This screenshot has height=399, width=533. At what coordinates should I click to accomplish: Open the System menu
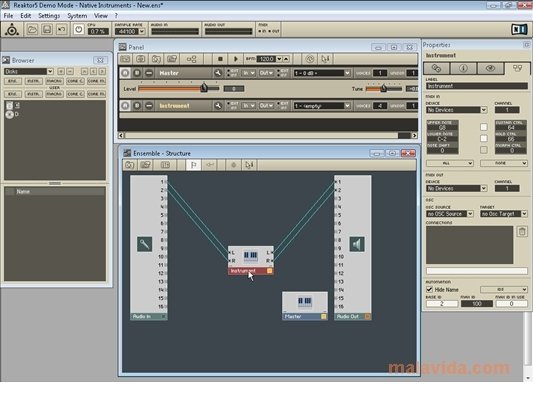[x=77, y=16]
